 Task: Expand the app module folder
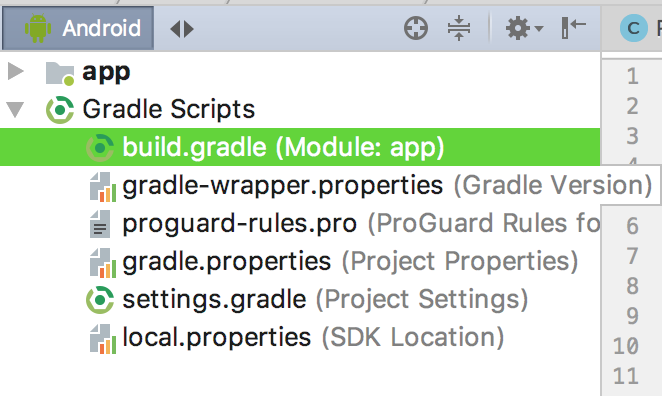(x=16, y=71)
